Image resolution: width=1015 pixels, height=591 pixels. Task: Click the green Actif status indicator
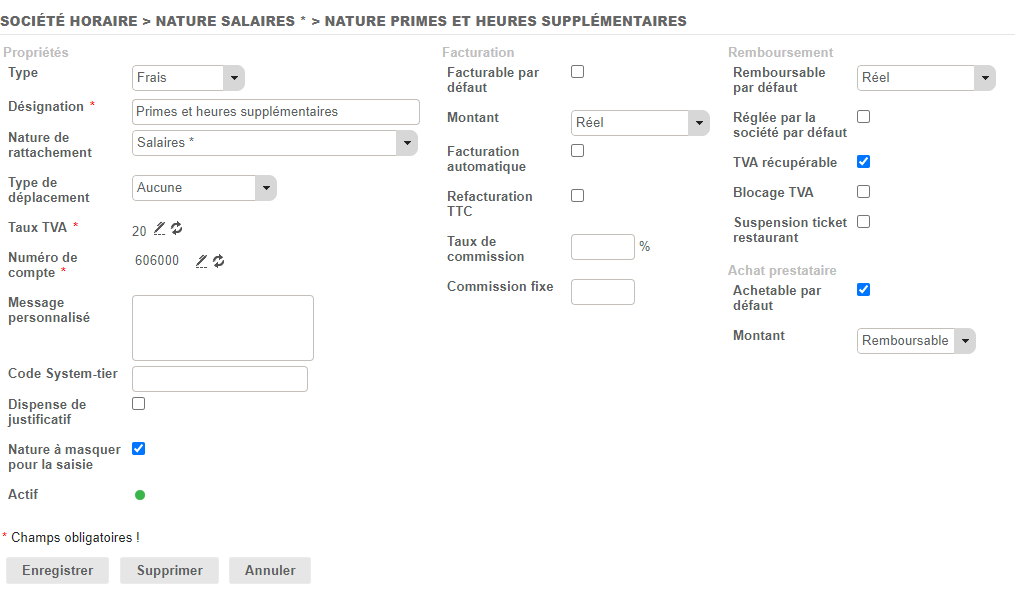click(140, 495)
